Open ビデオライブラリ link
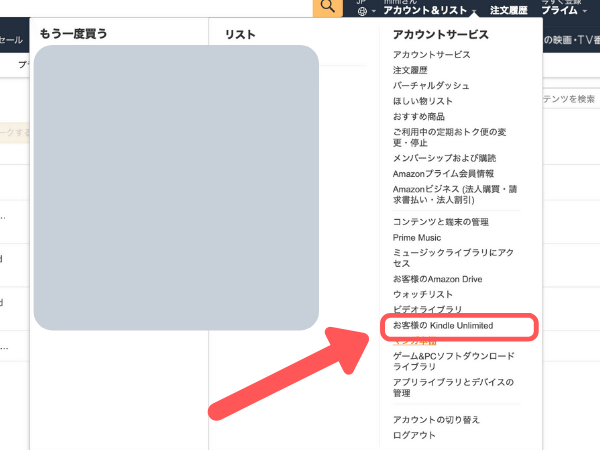Viewport: 600px width, 450px height. point(427,309)
